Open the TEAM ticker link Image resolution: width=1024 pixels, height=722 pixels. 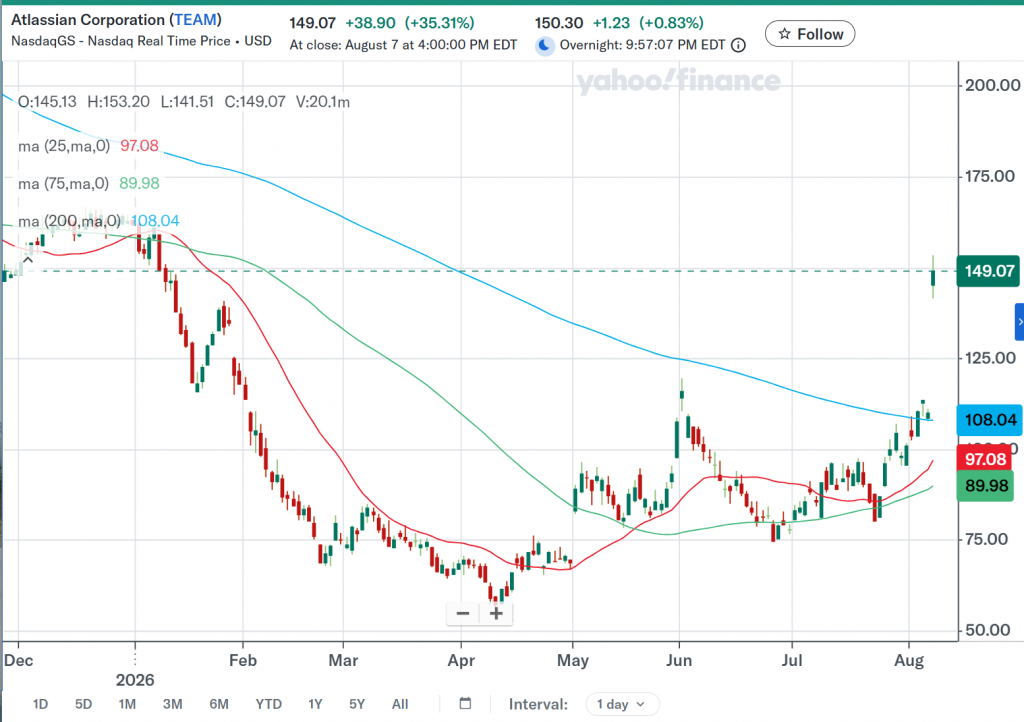195,20
